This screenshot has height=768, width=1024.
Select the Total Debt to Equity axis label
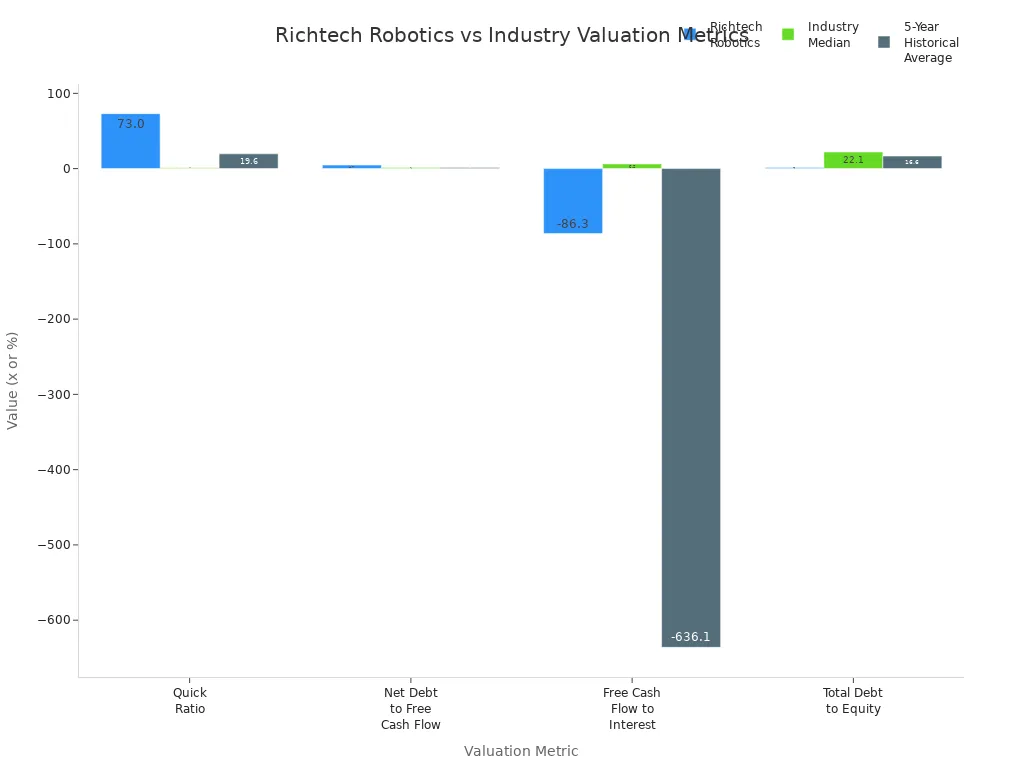point(852,700)
